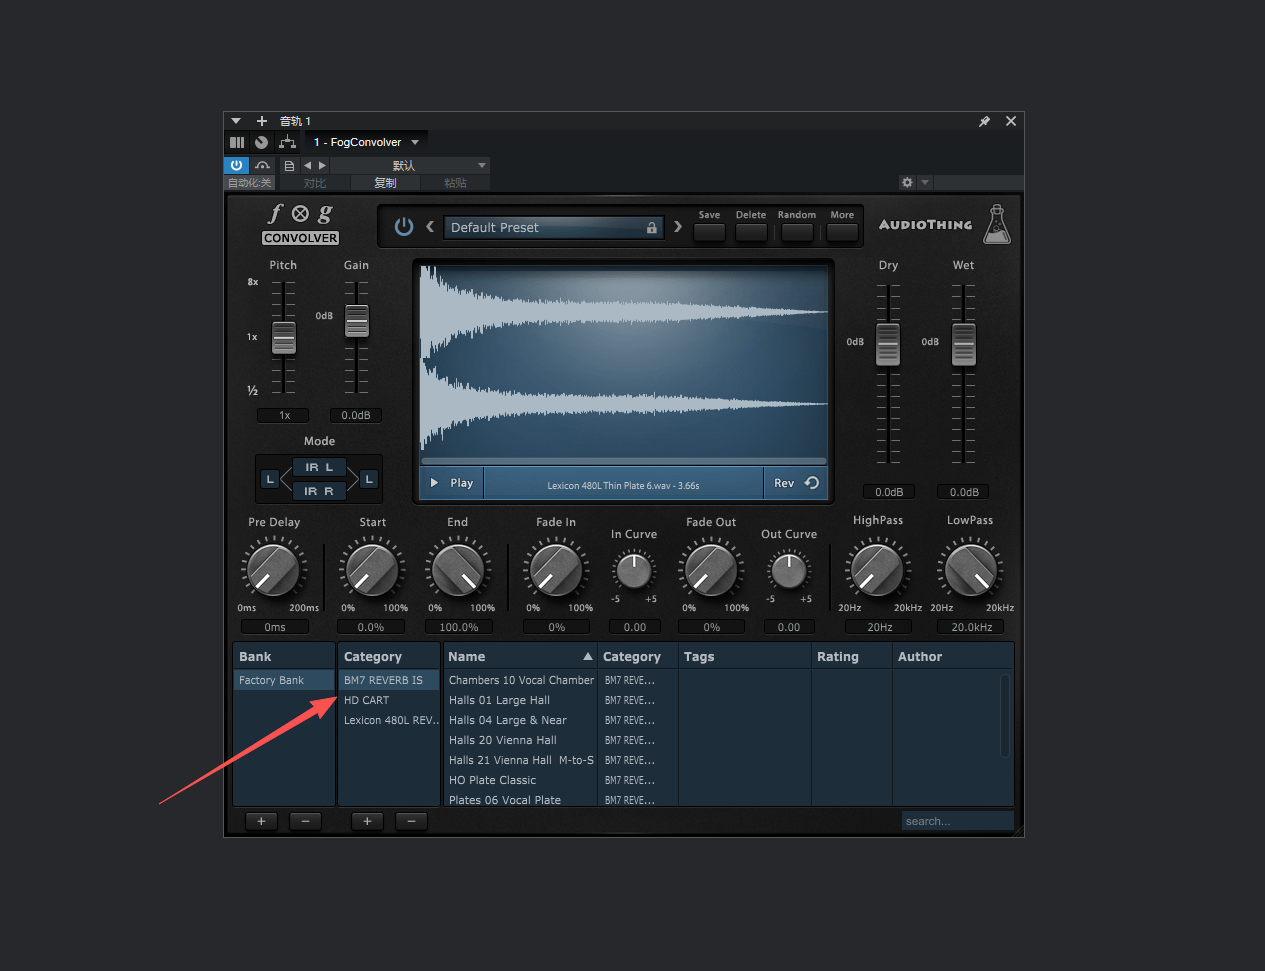
Task: Toggle the plugin power button
Action: pos(236,165)
